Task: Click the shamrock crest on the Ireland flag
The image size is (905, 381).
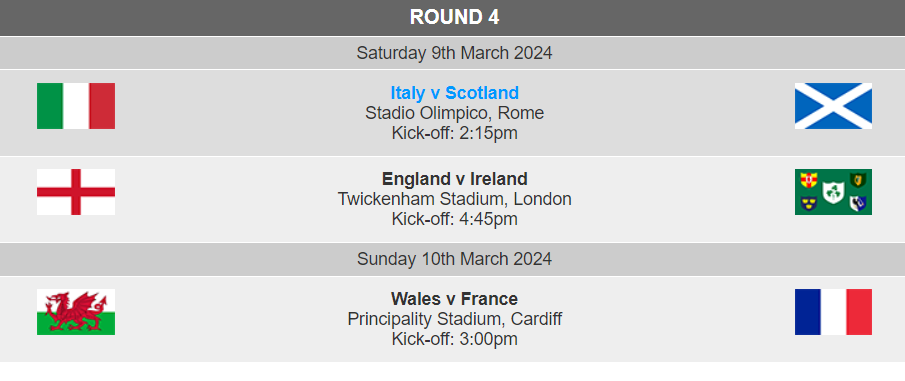Action: click(x=833, y=192)
